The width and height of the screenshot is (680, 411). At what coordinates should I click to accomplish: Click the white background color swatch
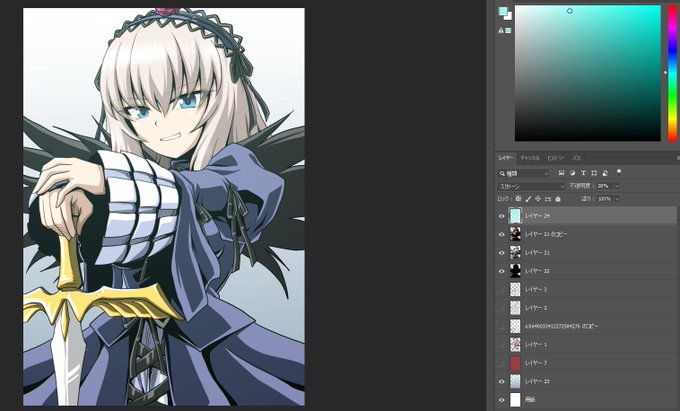509,17
